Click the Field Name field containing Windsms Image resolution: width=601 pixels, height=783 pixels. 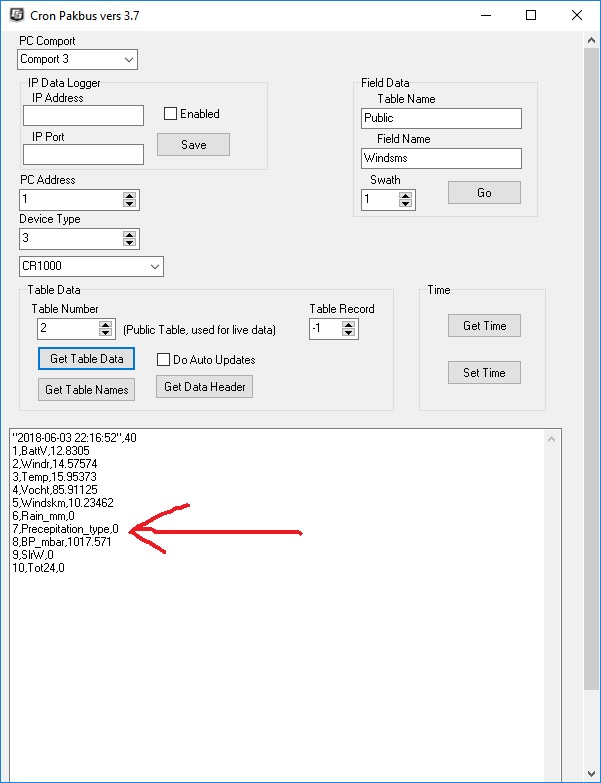441,158
